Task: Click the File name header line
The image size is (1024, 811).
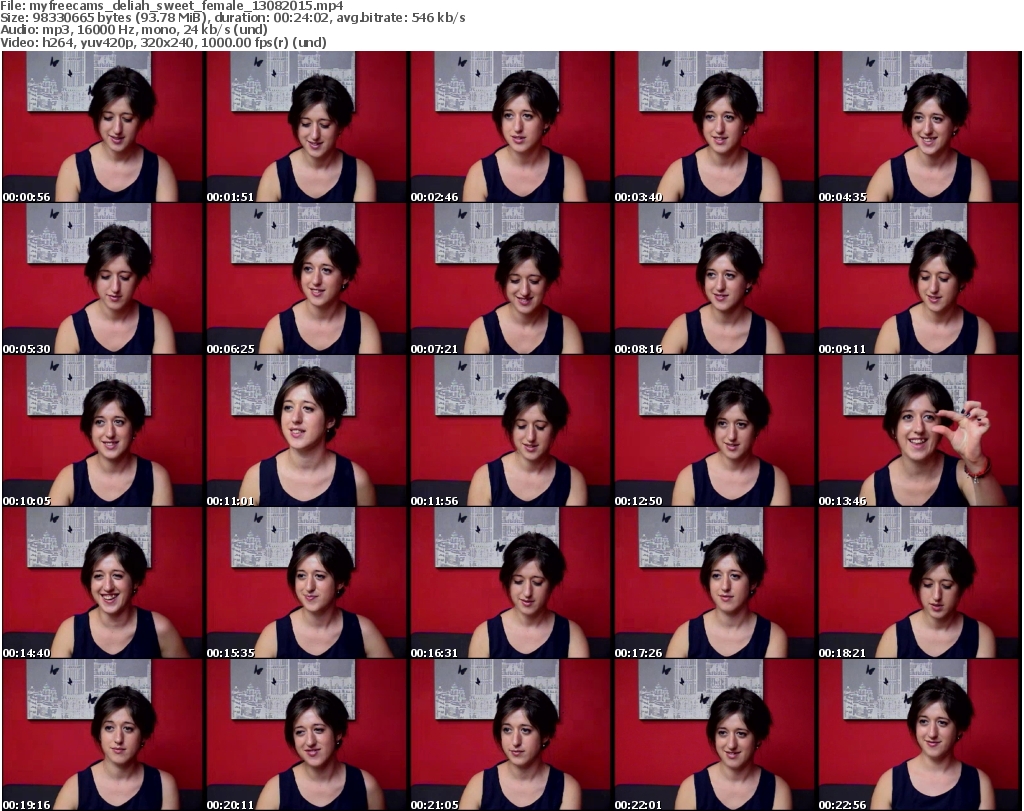Action: [x=172, y=6]
